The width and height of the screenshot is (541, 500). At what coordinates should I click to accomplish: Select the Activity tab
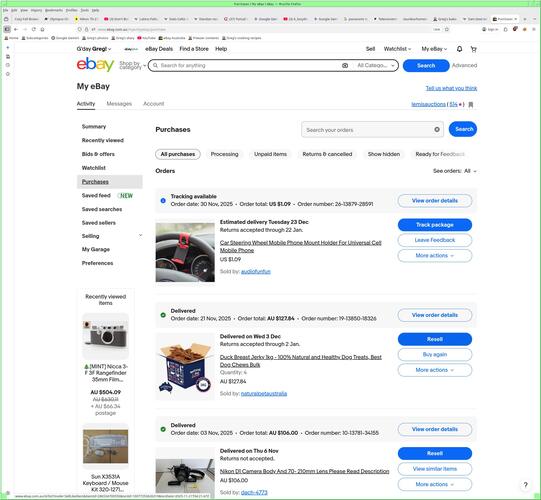(86, 104)
